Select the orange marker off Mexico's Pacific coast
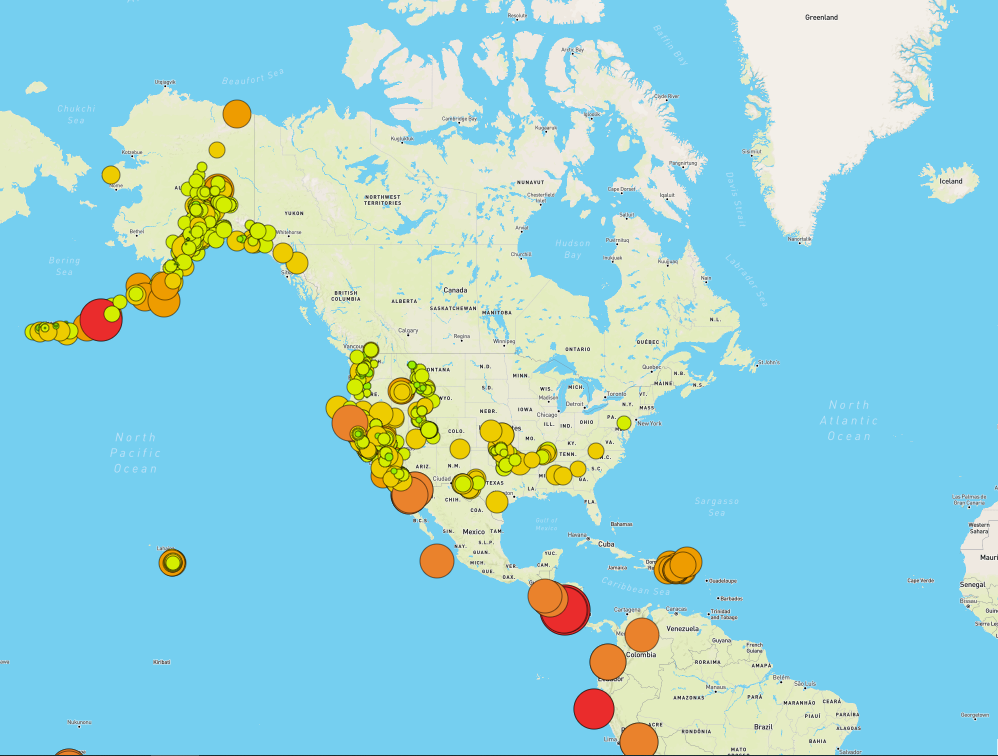 436,563
